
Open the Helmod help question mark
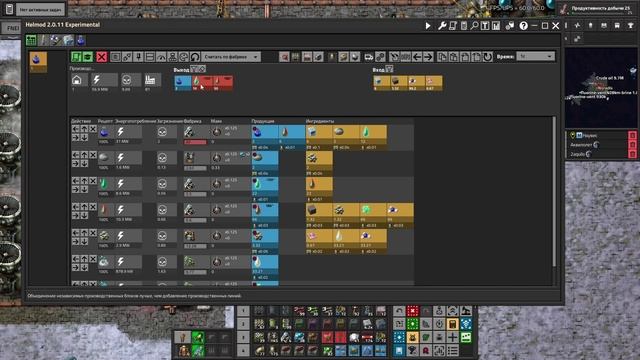point(523,26)
